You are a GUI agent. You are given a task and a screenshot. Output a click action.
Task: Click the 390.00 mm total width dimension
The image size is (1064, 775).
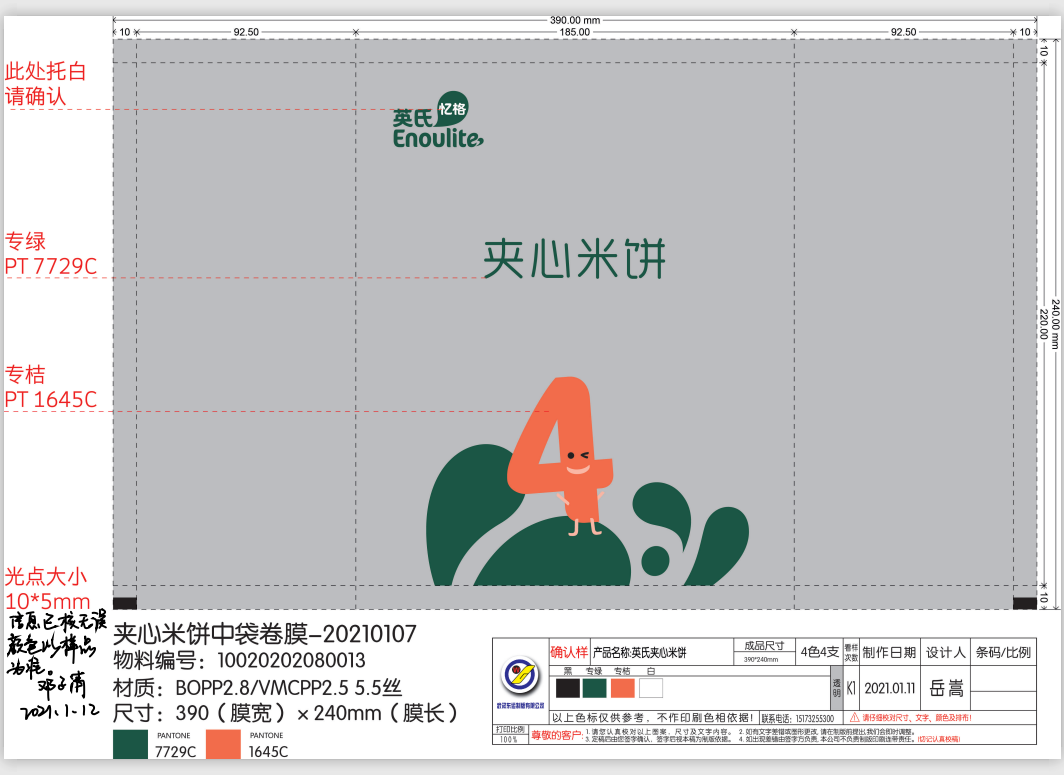point(575,20)
